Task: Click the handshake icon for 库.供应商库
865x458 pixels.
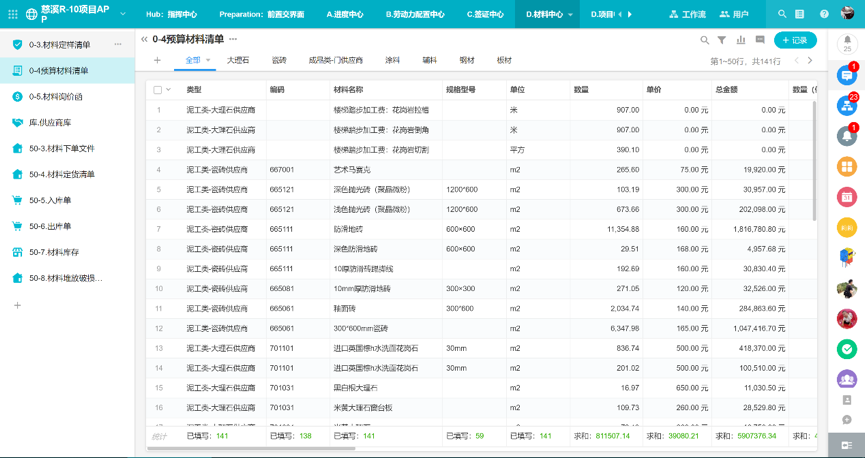Action: [18, 123]
